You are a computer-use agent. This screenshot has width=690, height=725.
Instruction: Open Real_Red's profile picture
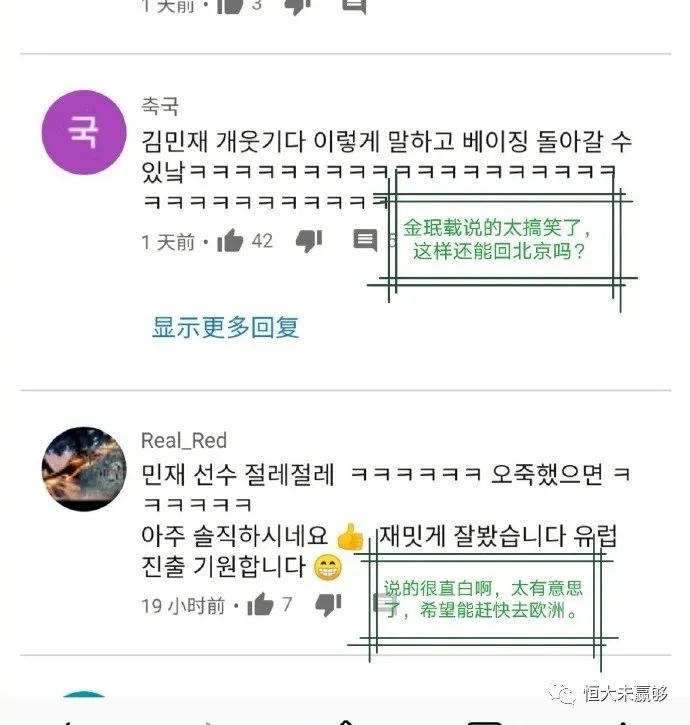(84, 469)
